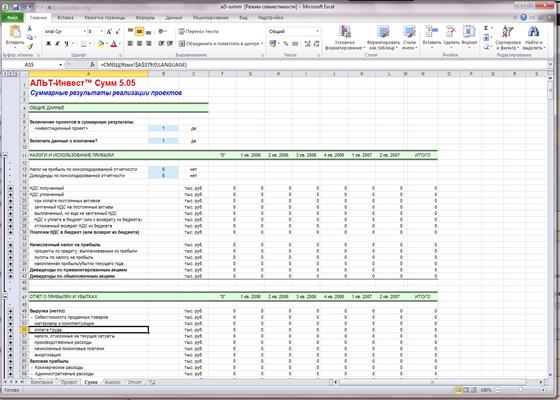Switch to the Данные ribbon tab
Viewport: 560px width, 400px height.
point(174,18)
